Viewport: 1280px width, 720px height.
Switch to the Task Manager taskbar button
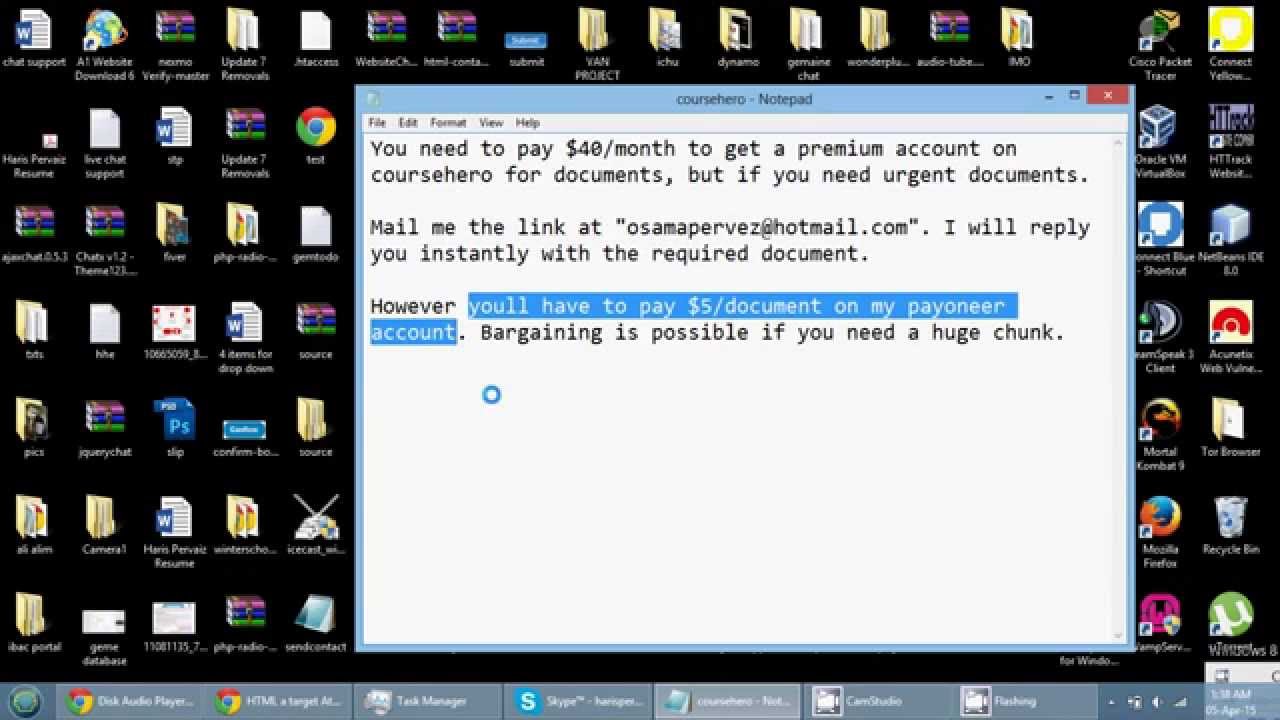pos(428,701)
